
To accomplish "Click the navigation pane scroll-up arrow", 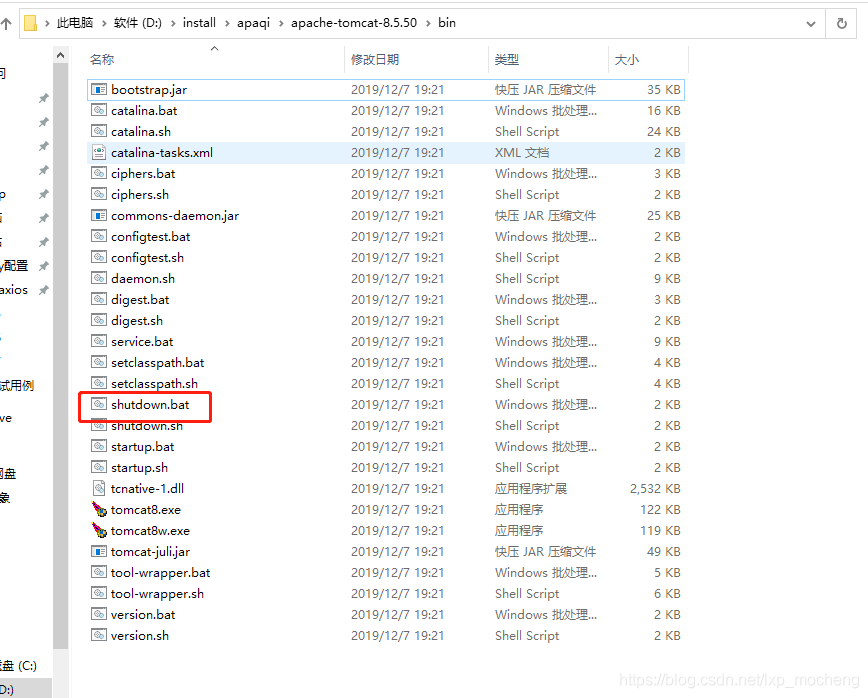I will tap(60, 55).
